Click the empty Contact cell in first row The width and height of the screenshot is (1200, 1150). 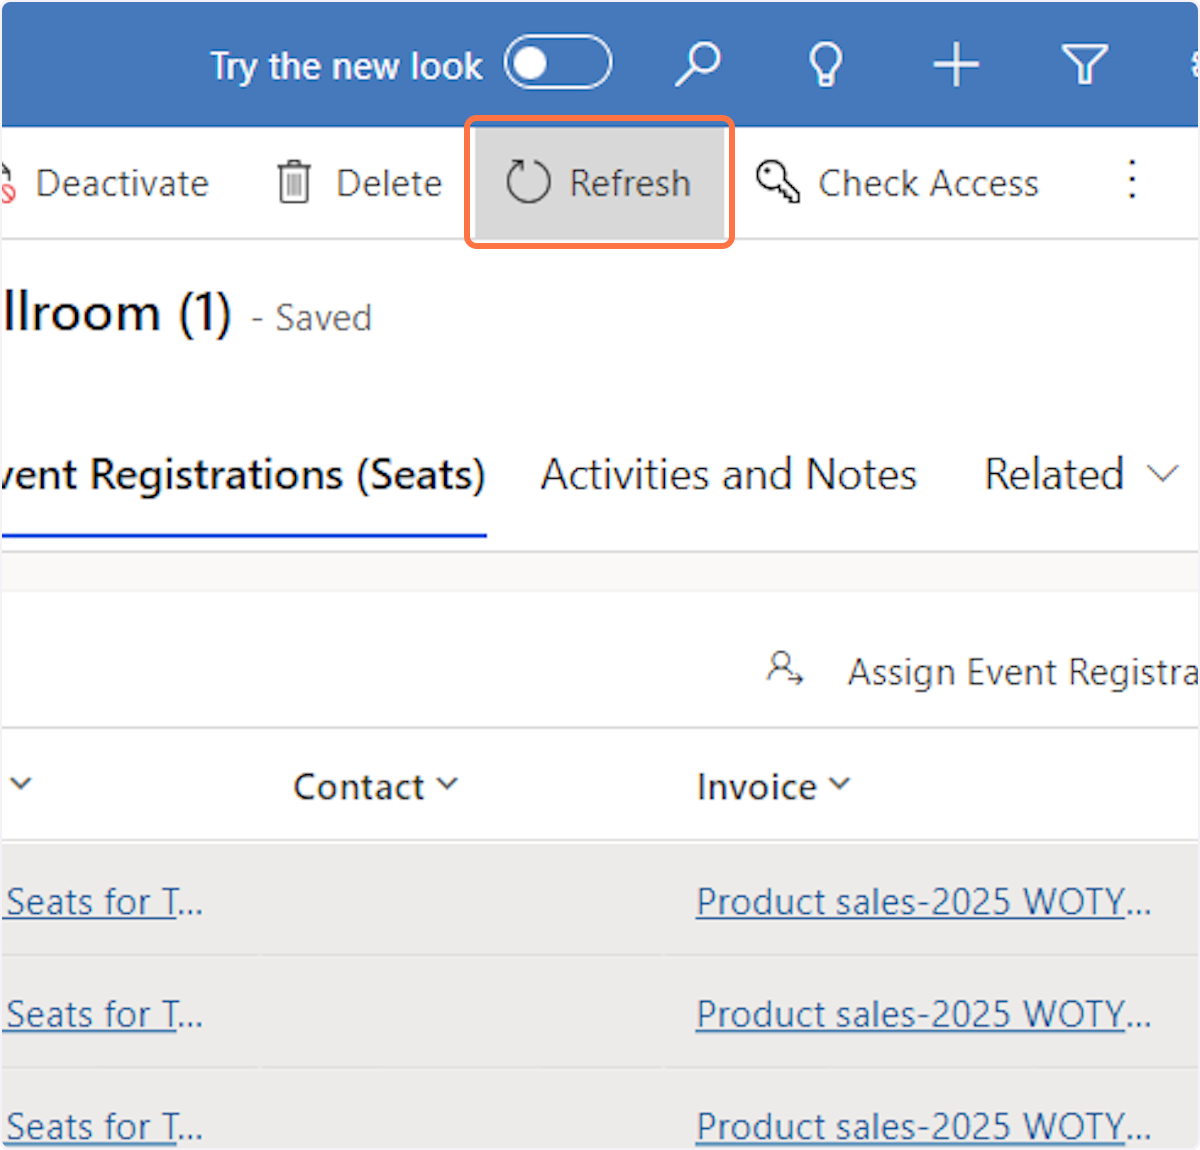(x=460, y=902)
